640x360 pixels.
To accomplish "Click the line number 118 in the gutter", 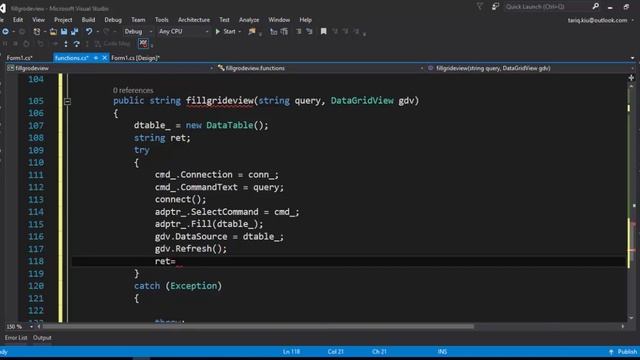I will 36,261.
